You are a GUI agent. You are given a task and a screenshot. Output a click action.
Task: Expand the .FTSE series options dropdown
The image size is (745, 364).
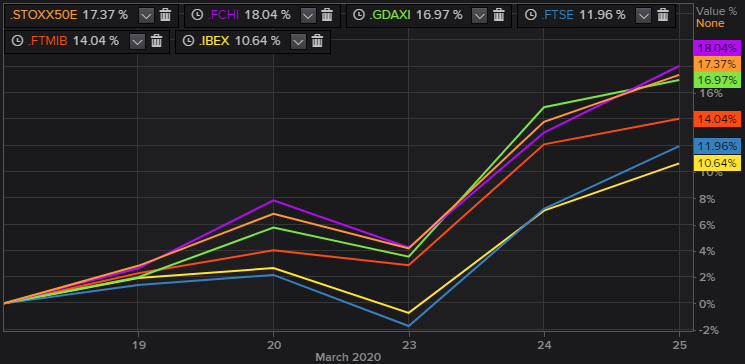[x=644, y=16]
